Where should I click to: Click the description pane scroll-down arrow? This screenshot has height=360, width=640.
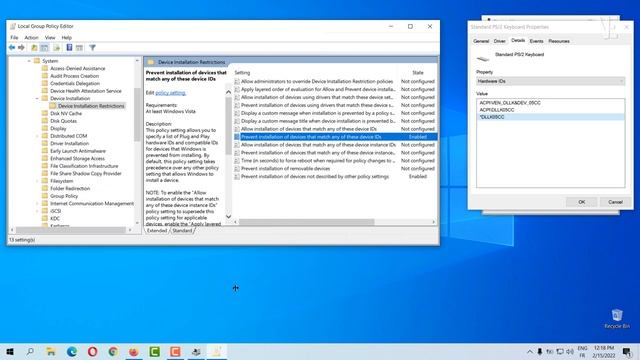pyautogui.click(x=229, y=216)
